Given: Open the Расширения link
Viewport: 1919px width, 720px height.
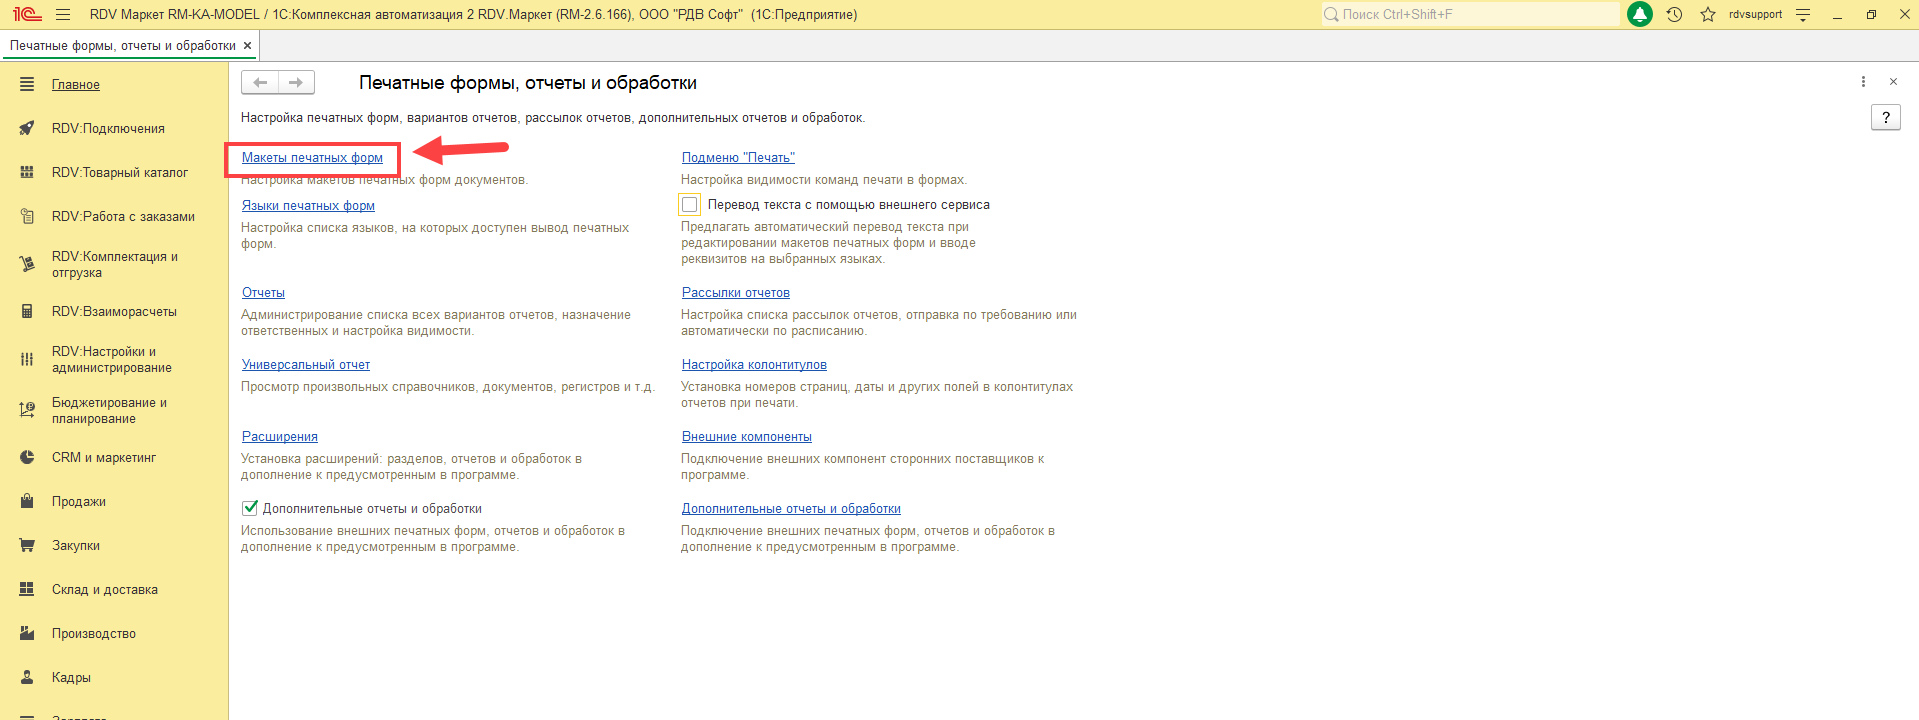Looking at the screenshot, I should (x=280, y=437).
